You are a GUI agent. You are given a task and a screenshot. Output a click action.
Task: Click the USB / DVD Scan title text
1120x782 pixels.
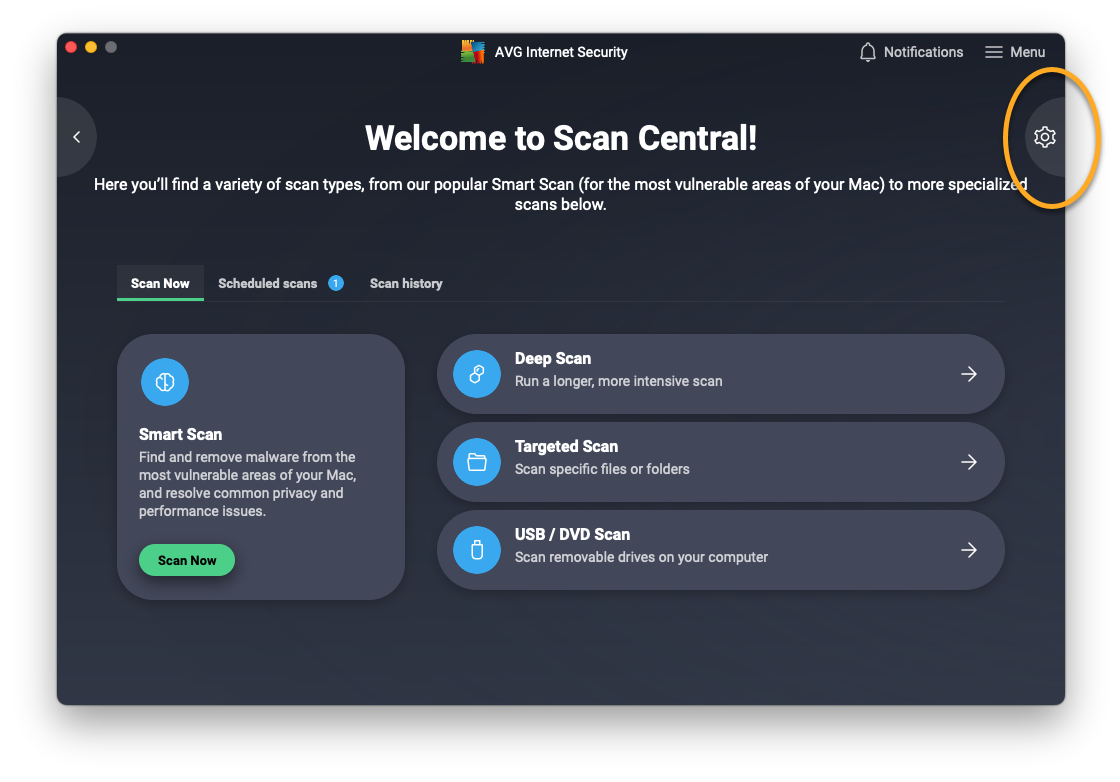[x=572, y=534]
